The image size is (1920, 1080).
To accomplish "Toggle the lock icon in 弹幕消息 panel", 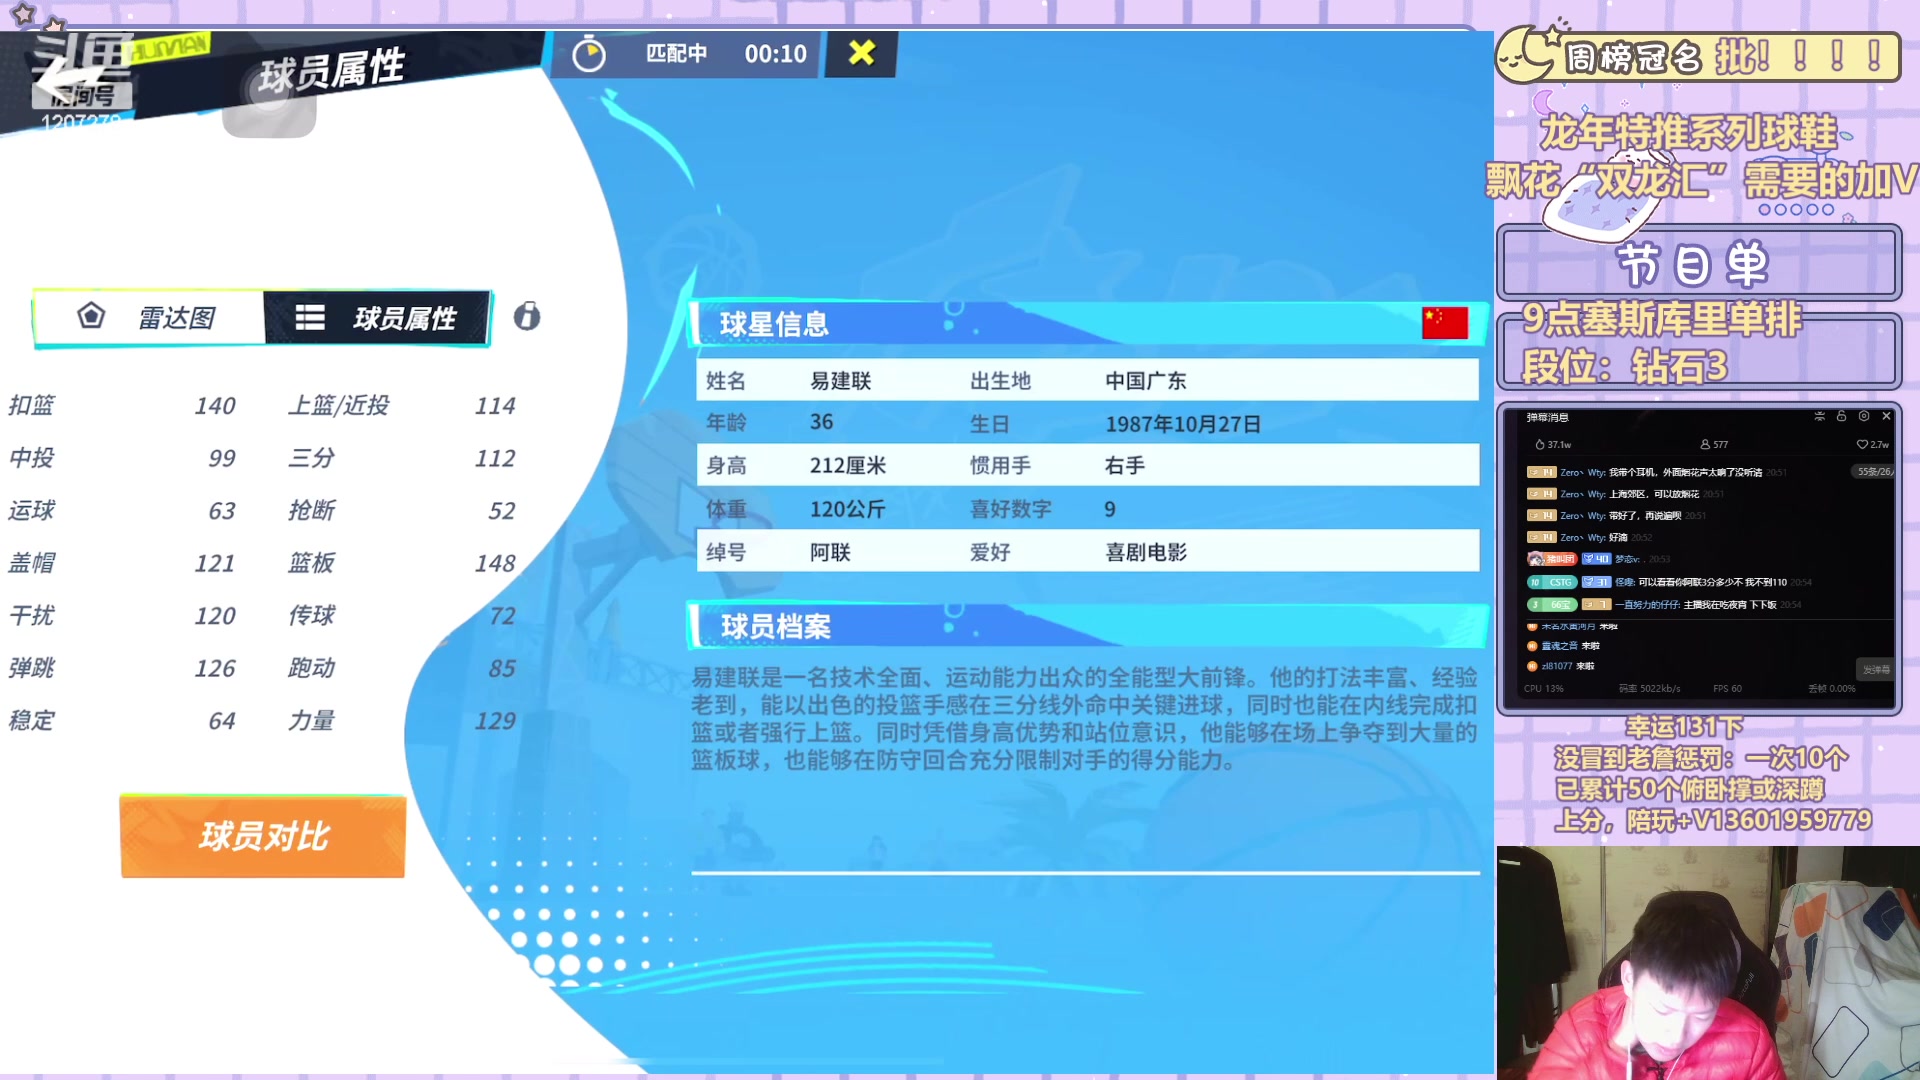I will click(x=1841, y=416).
